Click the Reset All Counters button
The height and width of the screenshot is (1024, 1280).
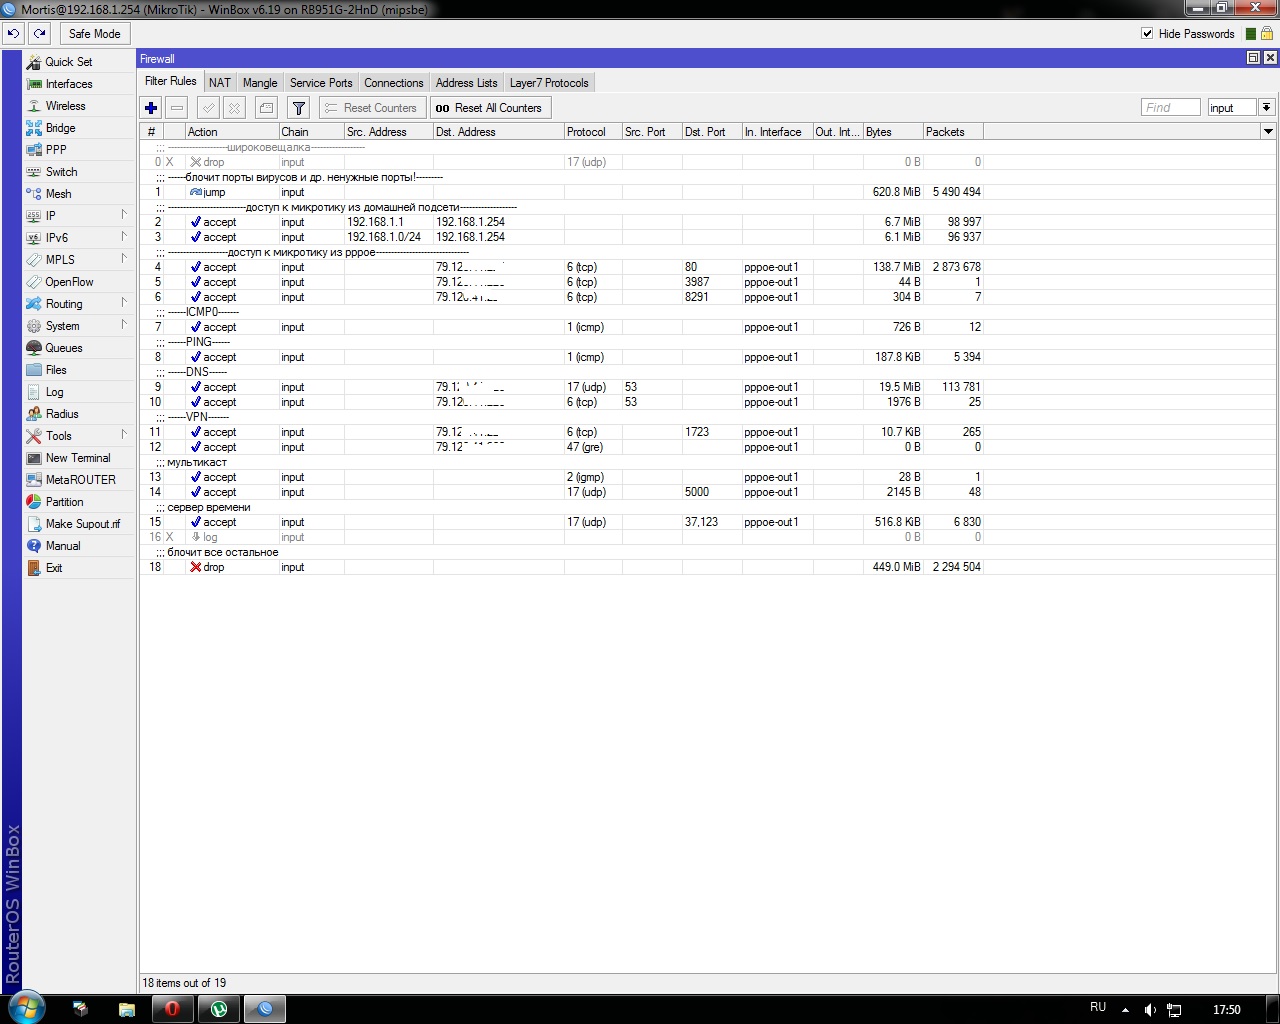[x=490, y=108]
